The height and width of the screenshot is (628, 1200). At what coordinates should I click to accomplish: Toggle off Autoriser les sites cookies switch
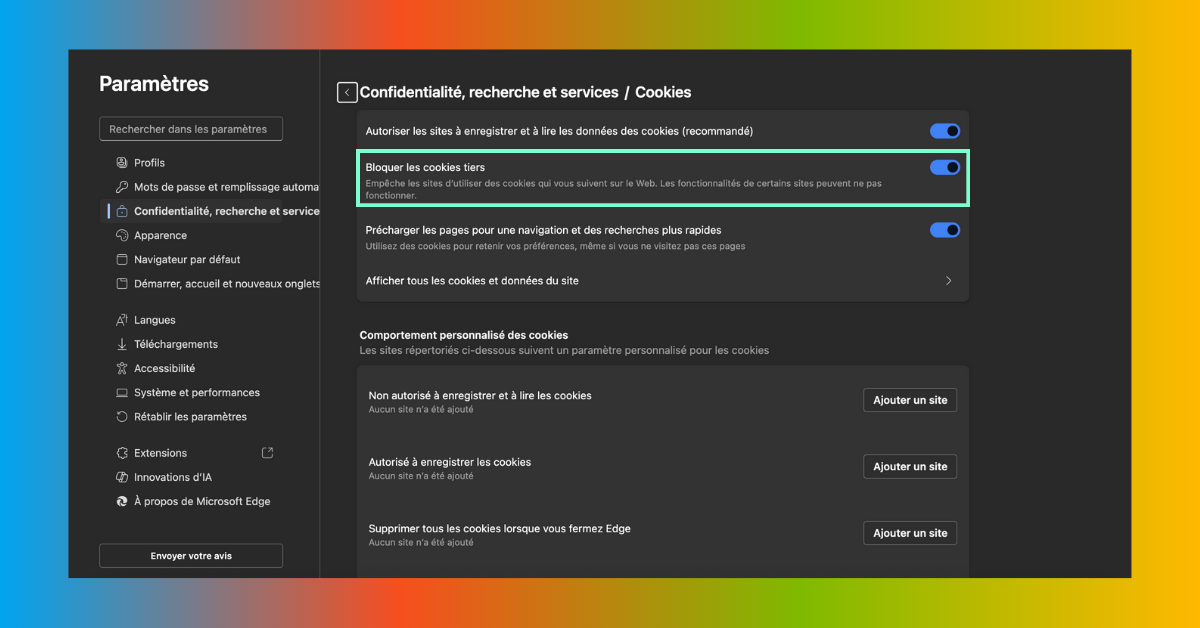[x=944, y=131]
